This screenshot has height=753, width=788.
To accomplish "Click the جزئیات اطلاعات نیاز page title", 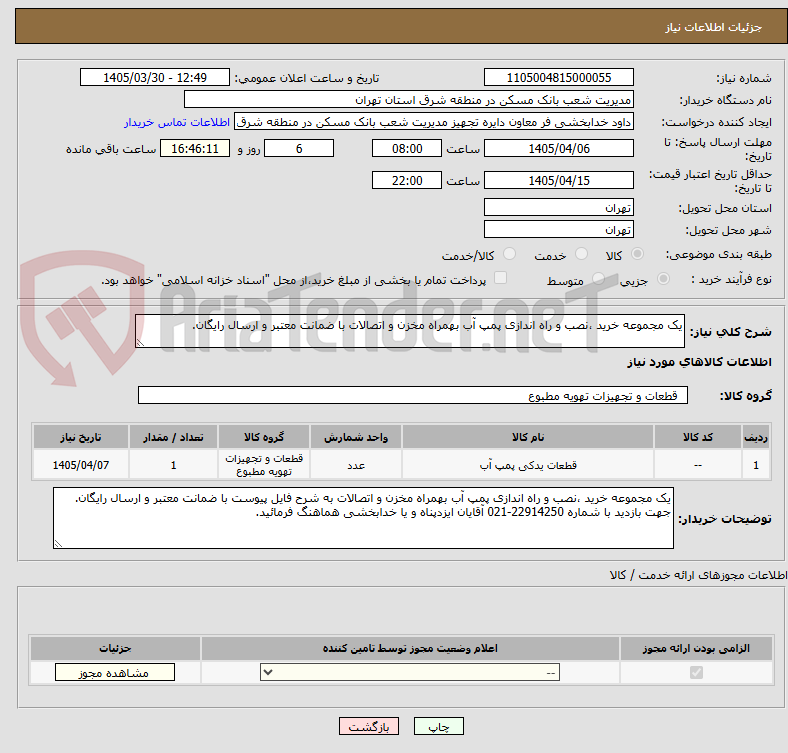I will coord(714,27).
